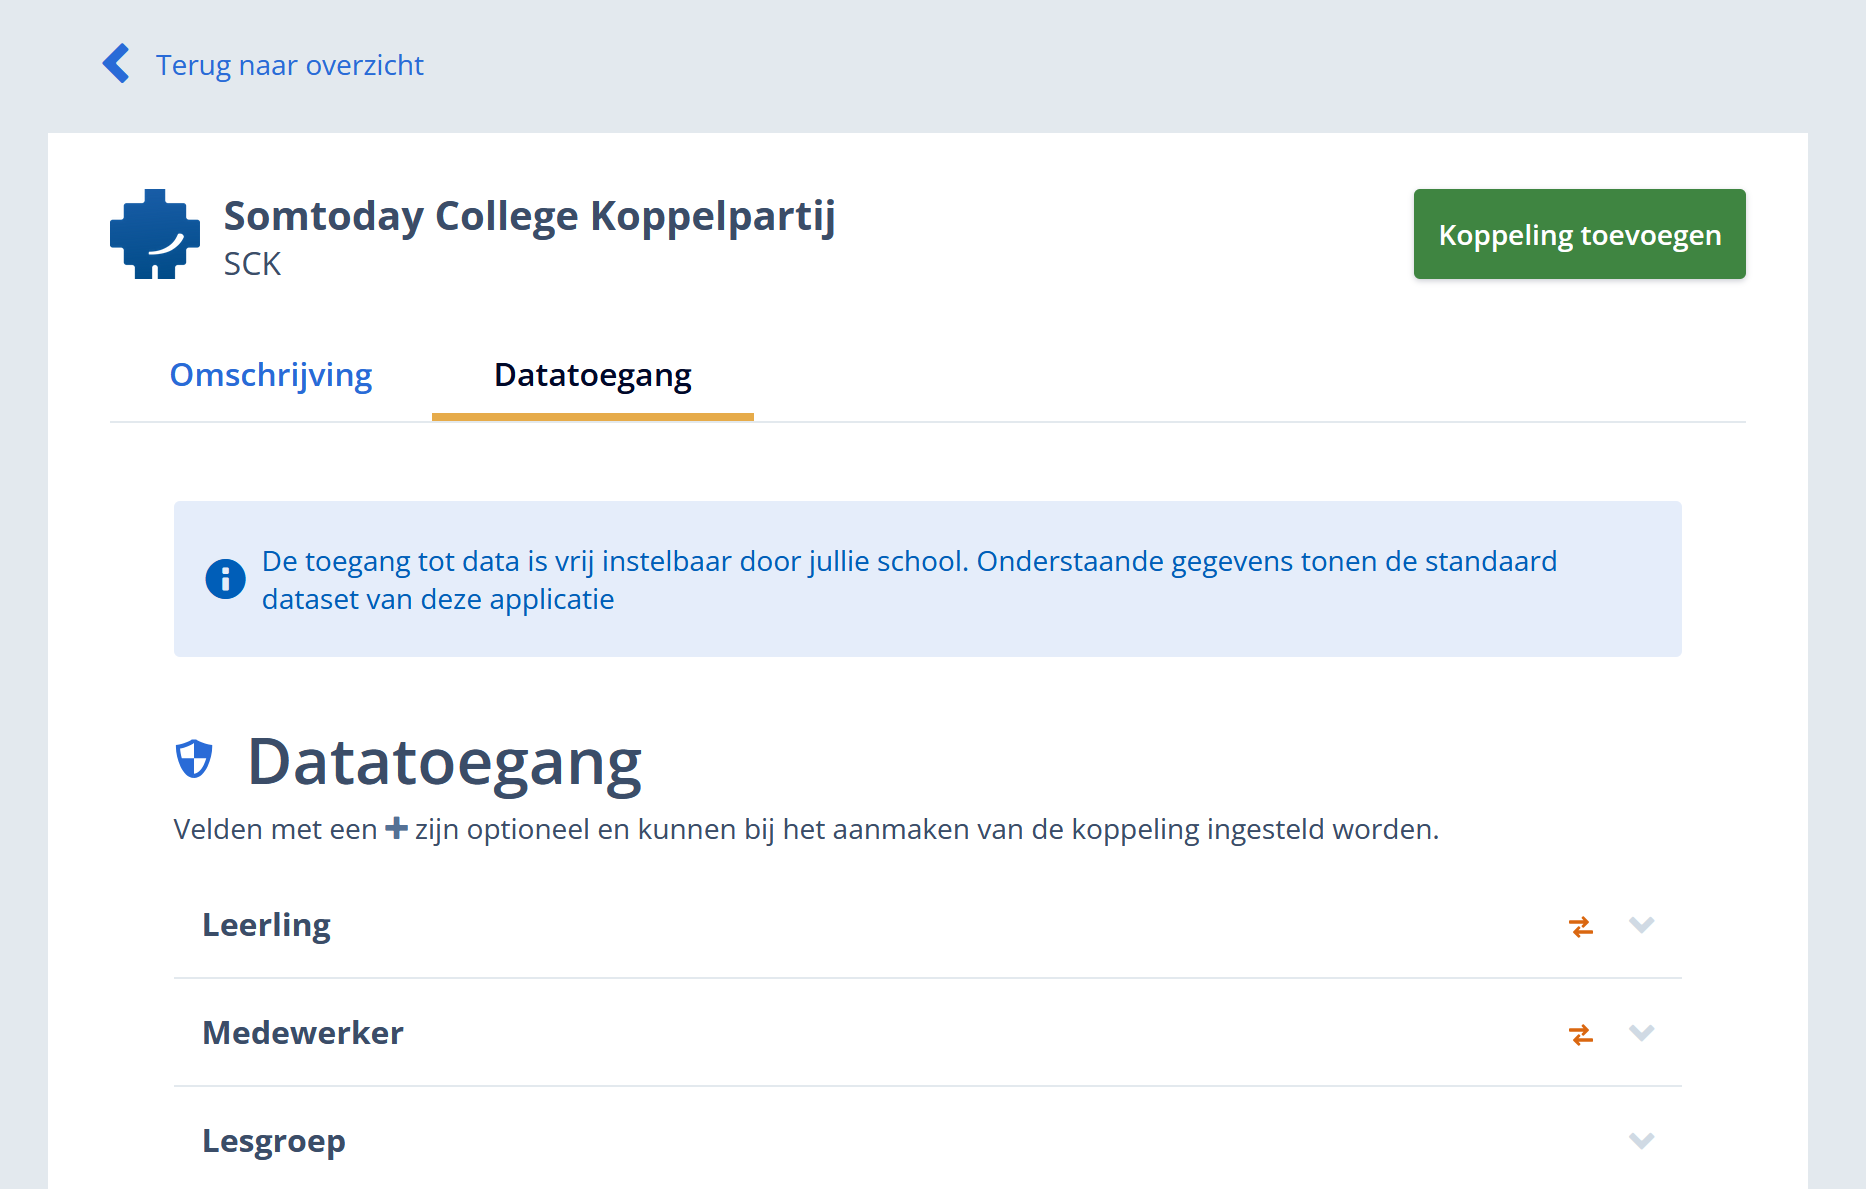
Task: Open Terug naar overzicht link
Action: [289, 65]
